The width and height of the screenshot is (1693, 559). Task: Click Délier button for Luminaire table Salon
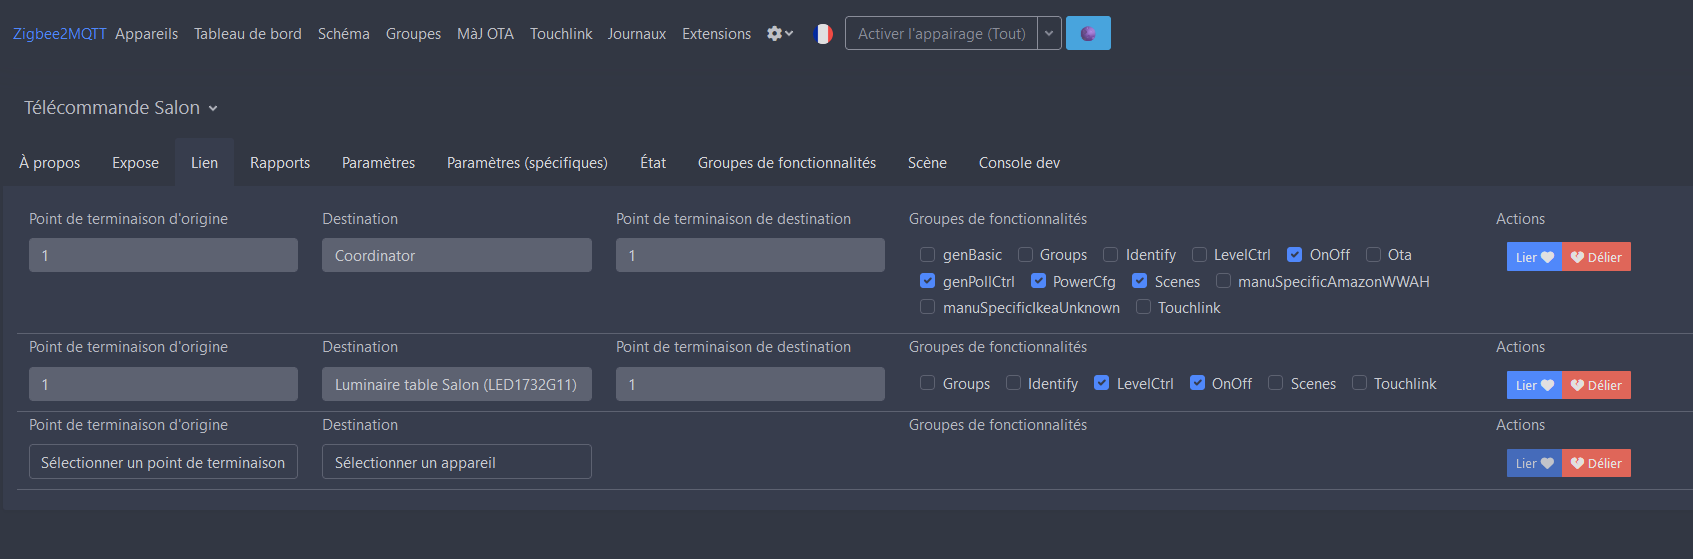tap(1596, 385)
